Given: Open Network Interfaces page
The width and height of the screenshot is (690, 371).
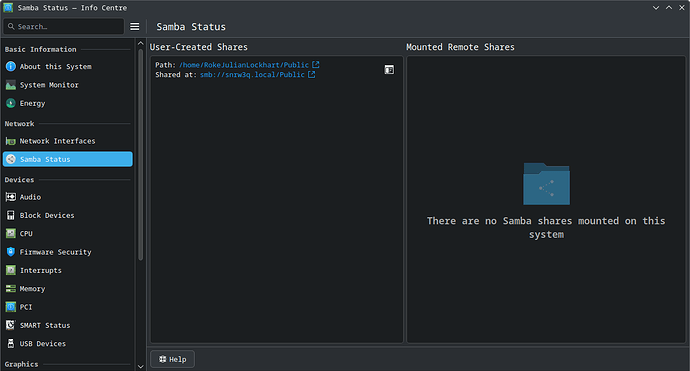Looking at the screenshot, I should 68,141.
